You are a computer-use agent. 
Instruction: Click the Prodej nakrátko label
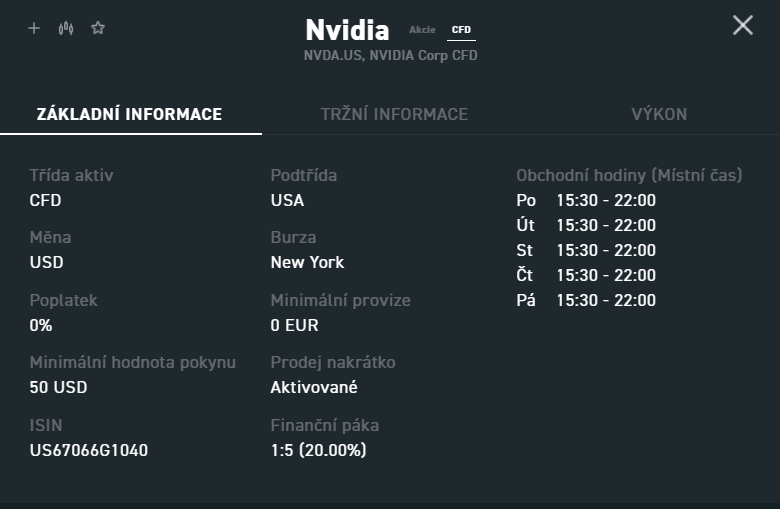pyautogui.click(x=333, y=363)
